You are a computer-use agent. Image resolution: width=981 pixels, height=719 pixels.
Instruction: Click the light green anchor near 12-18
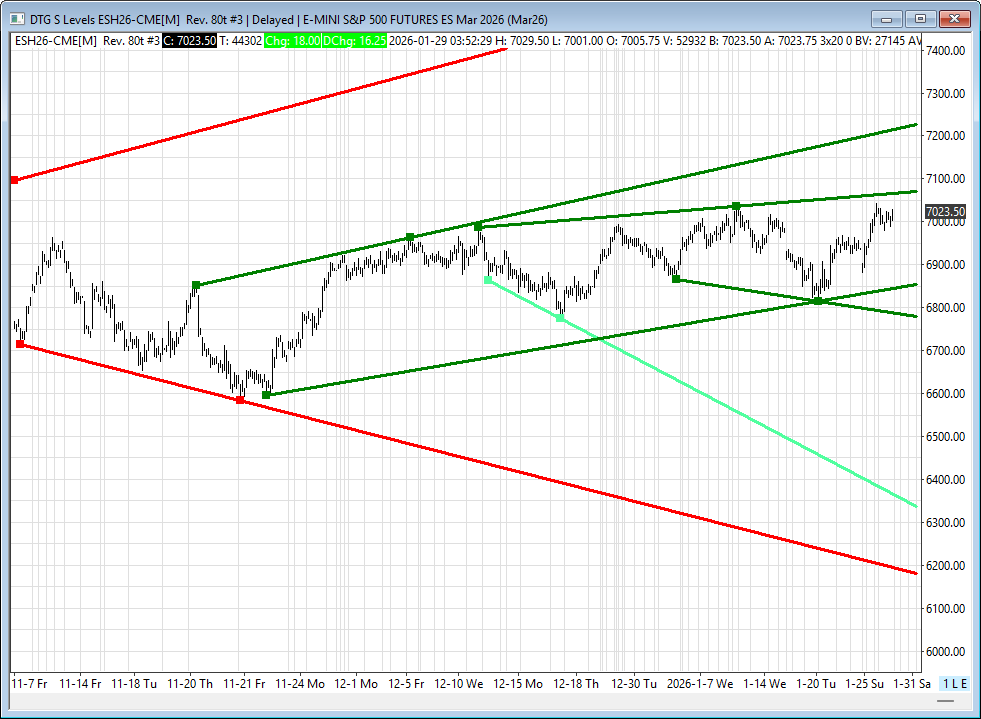pyautogui.click(x=560, y=318)
